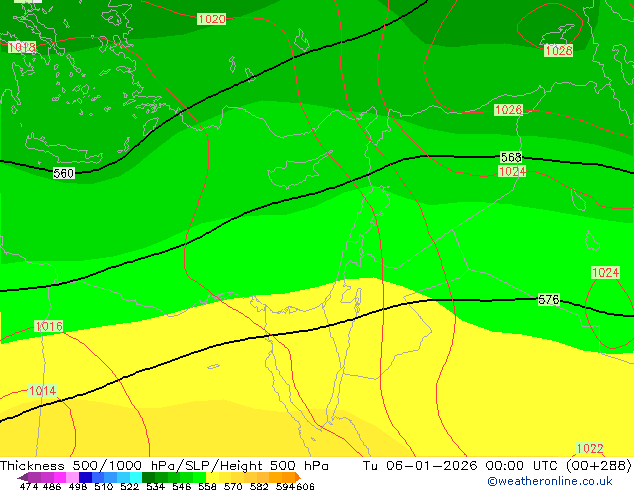Pick the cyan legend swatch left of 534
The width and height of the screenshot is (634, 490).
click(136, 477)
